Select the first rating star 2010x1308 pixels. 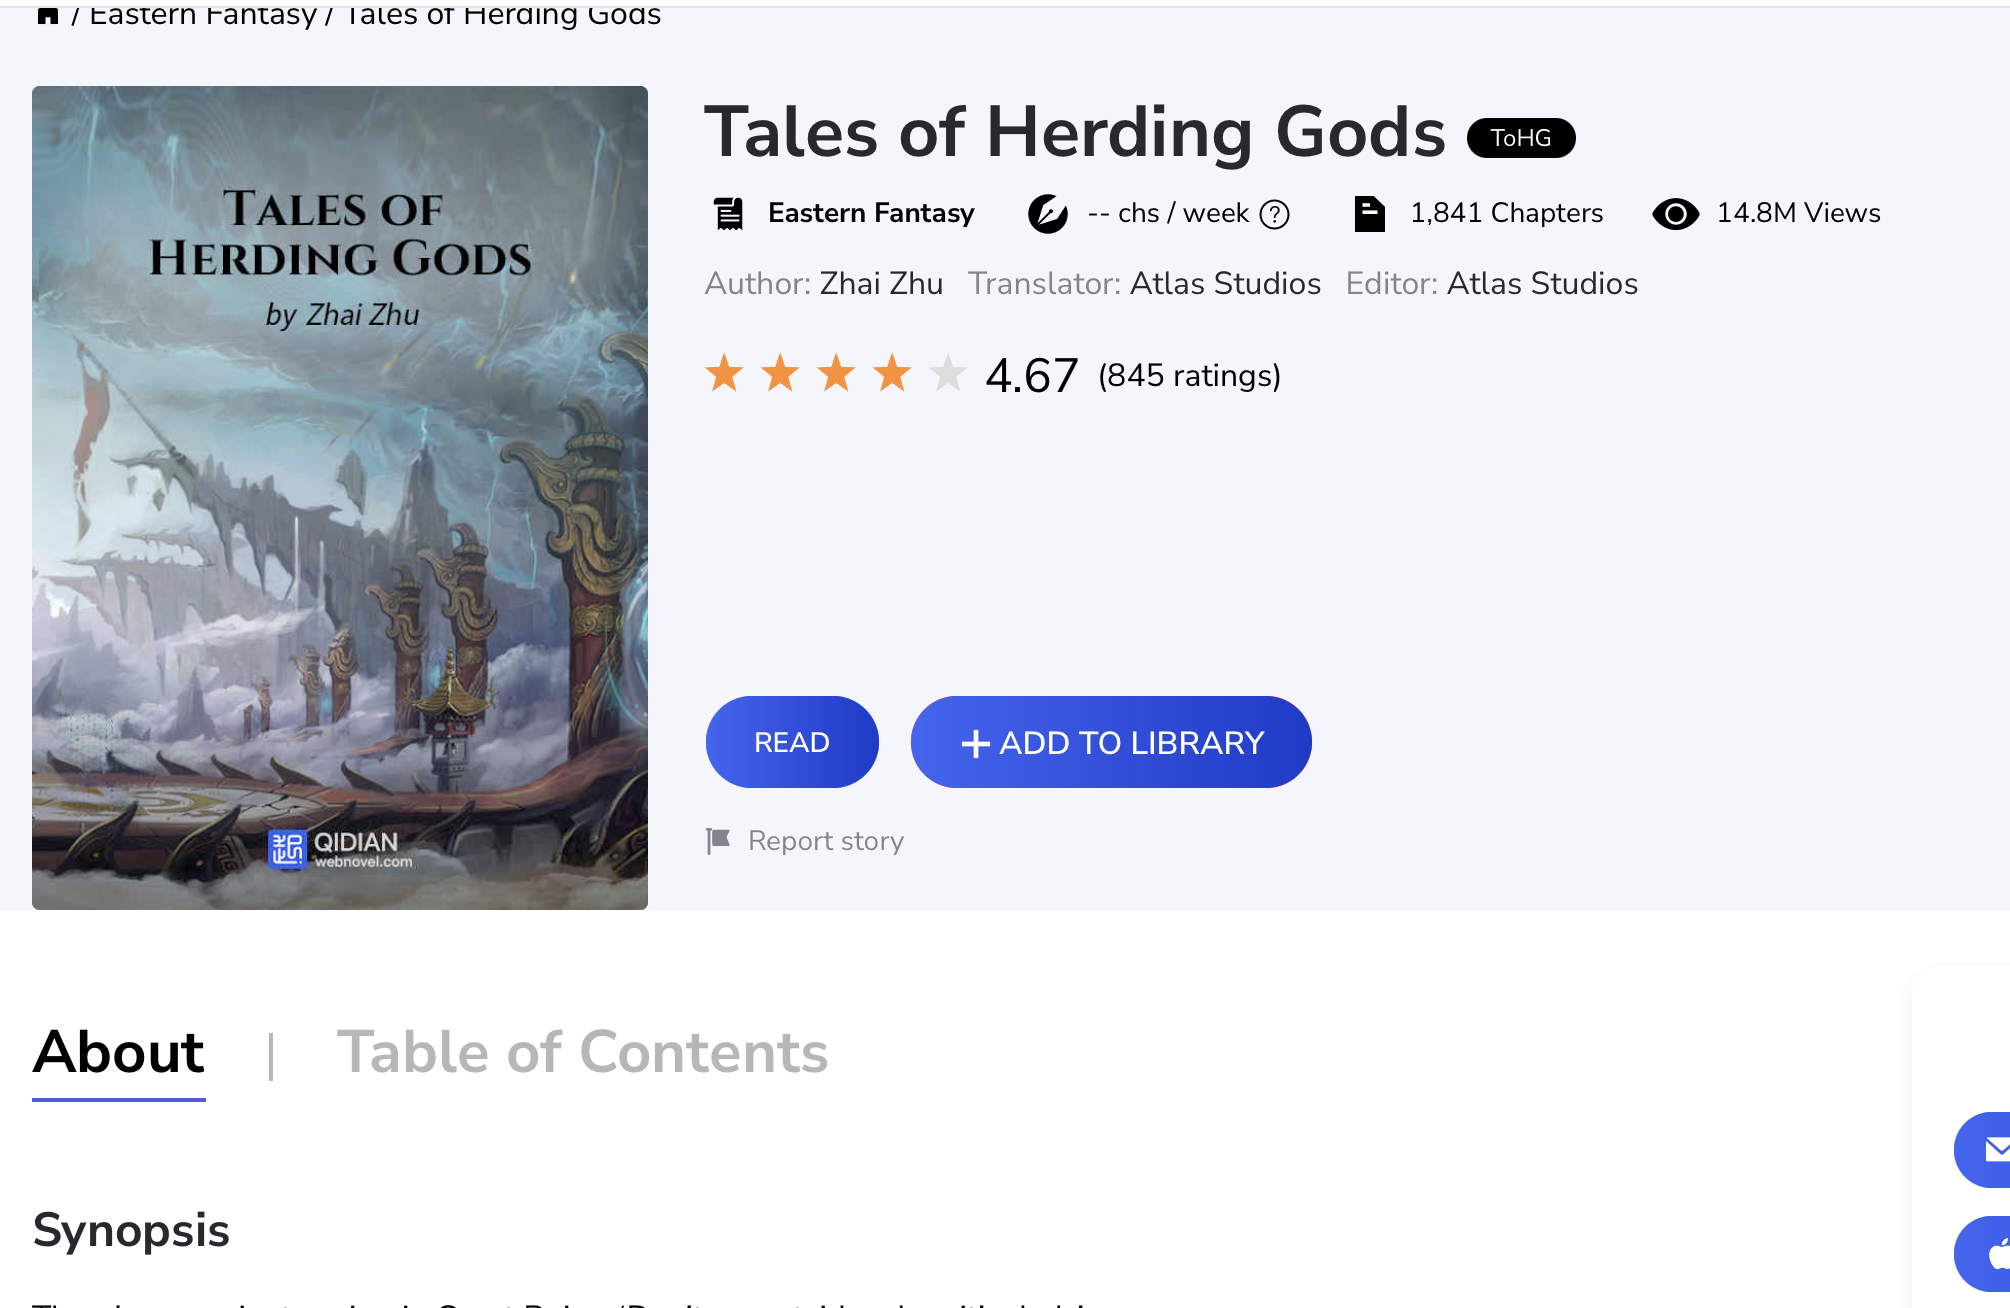pyautogui.click(x=724, y=374)
